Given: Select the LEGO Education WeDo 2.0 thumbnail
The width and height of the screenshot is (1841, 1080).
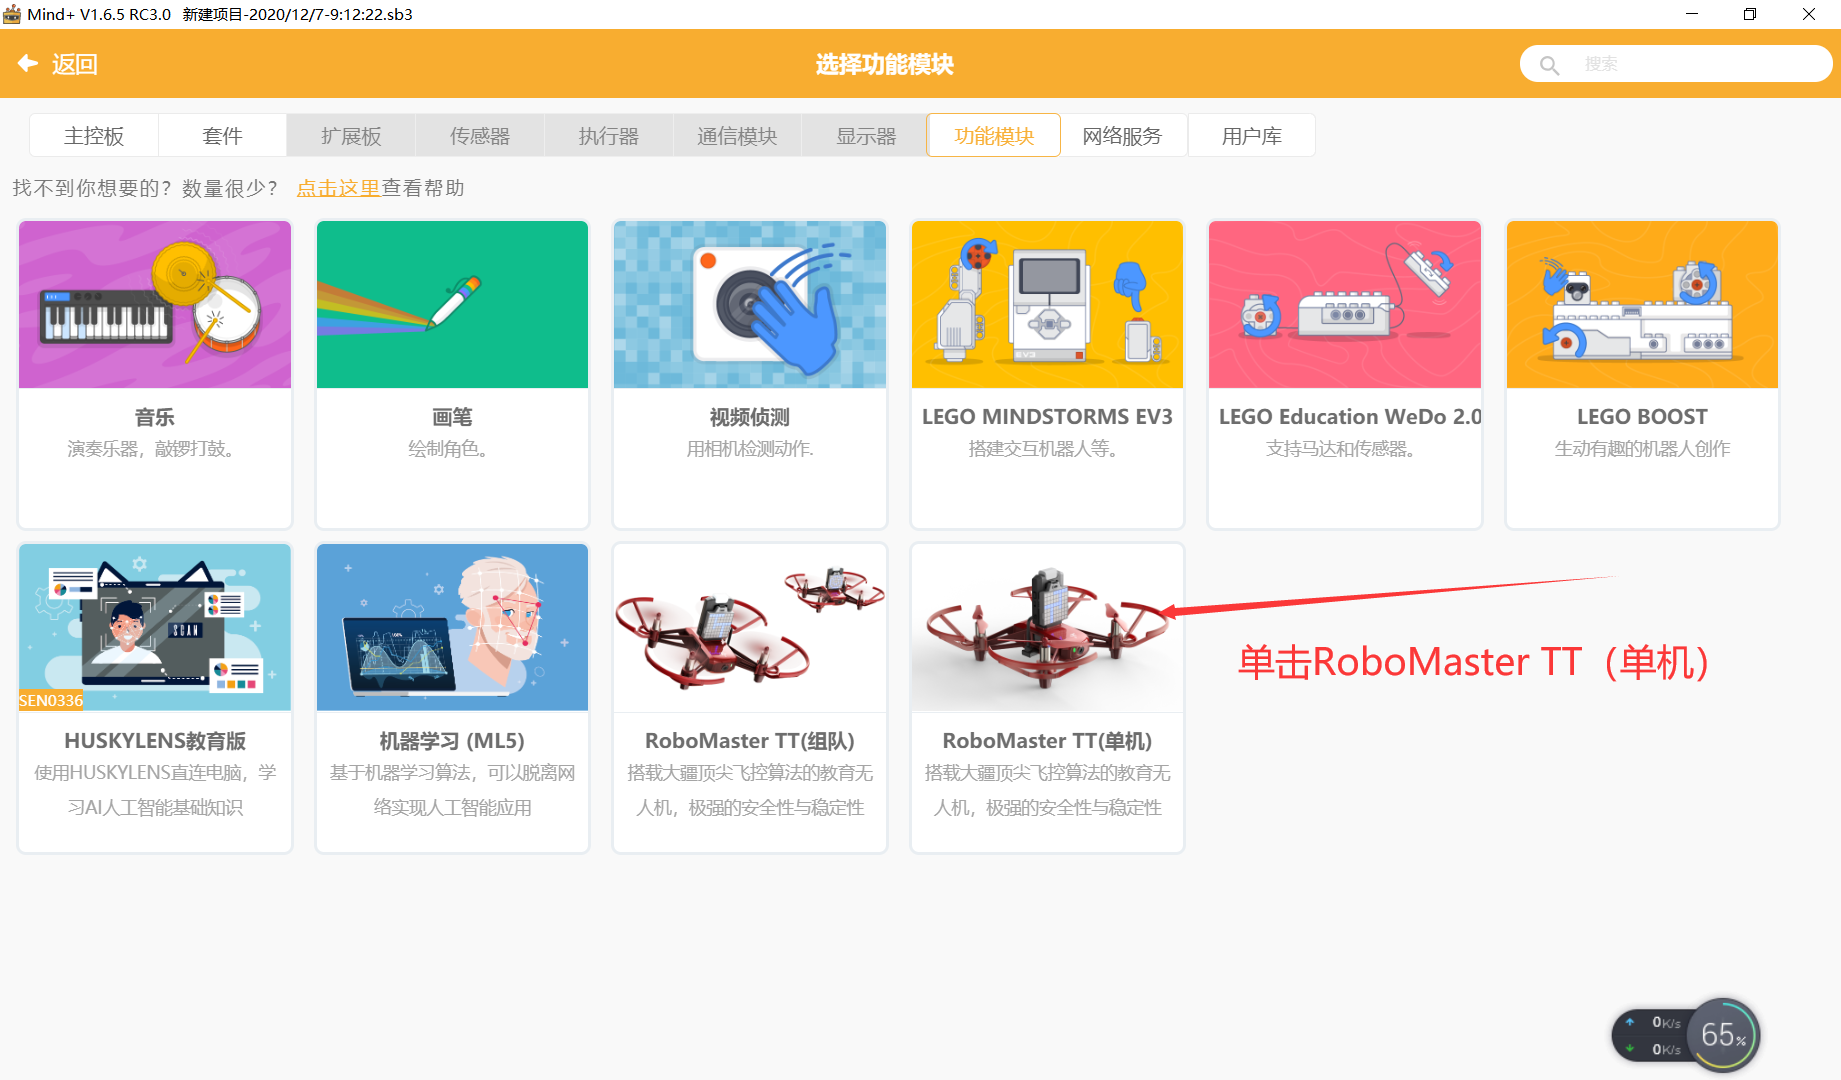Looking at the screenshot, I should (1345, 304).
